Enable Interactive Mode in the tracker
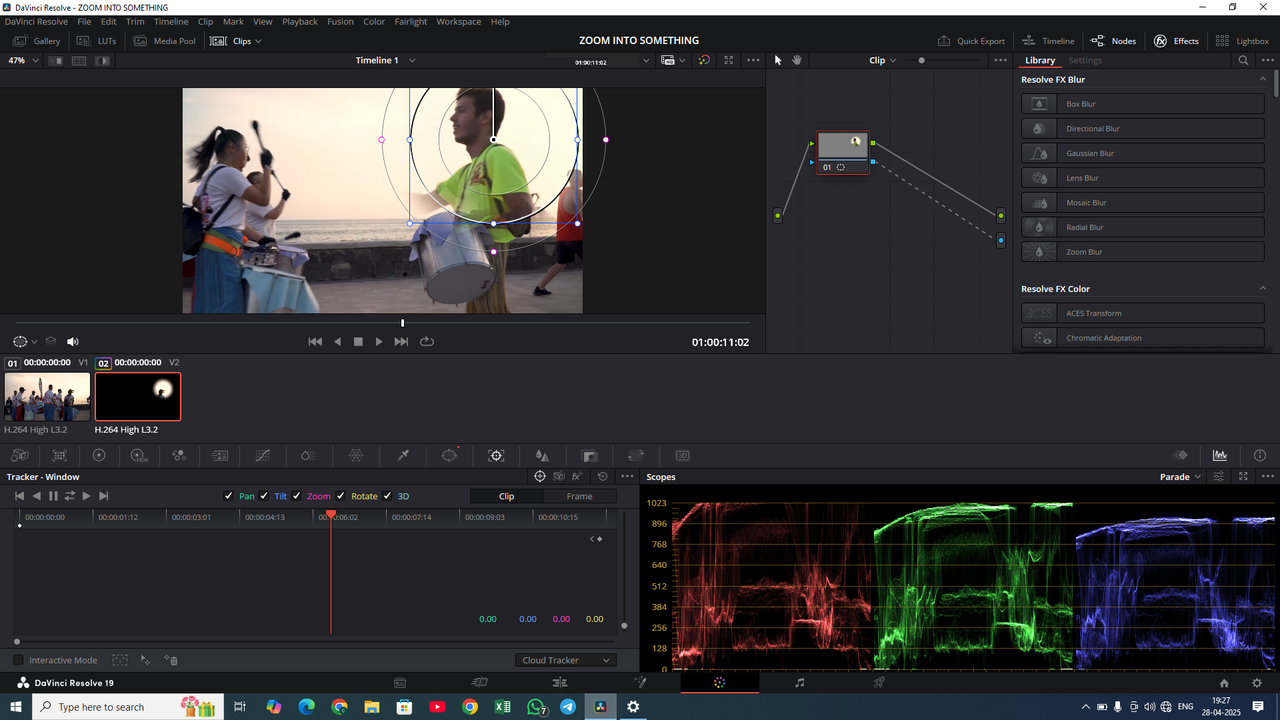The height and width of the screenshot is (720, 1280). [x=17, y=660]
